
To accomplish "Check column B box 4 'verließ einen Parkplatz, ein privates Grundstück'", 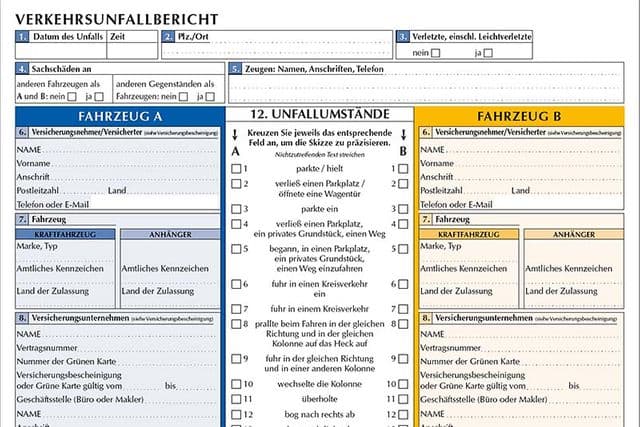I will [403, 224].
